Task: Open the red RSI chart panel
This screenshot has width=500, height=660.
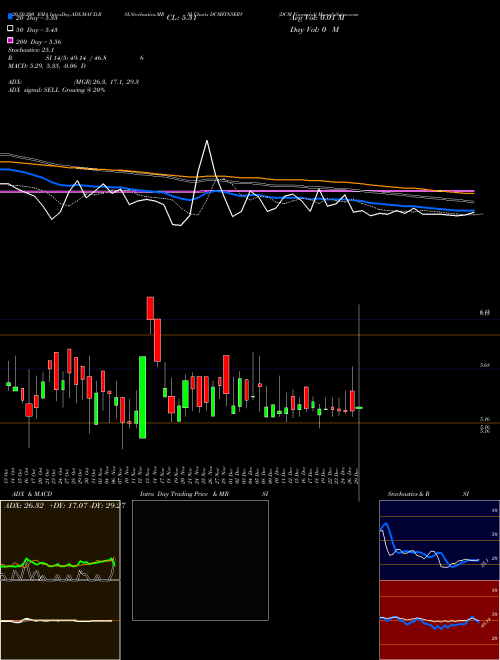Action: point(439,620)
